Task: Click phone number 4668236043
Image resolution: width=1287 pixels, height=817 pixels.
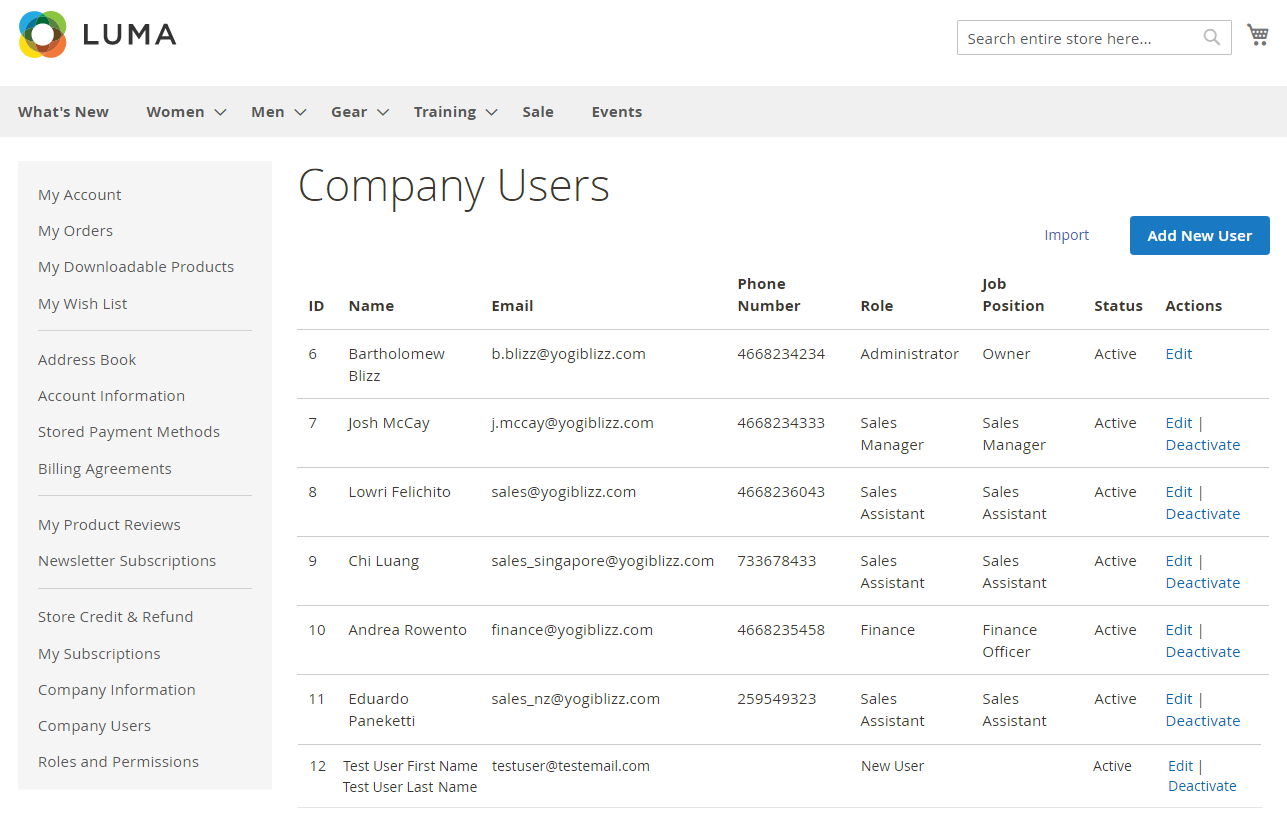Action: coord(781,492)
